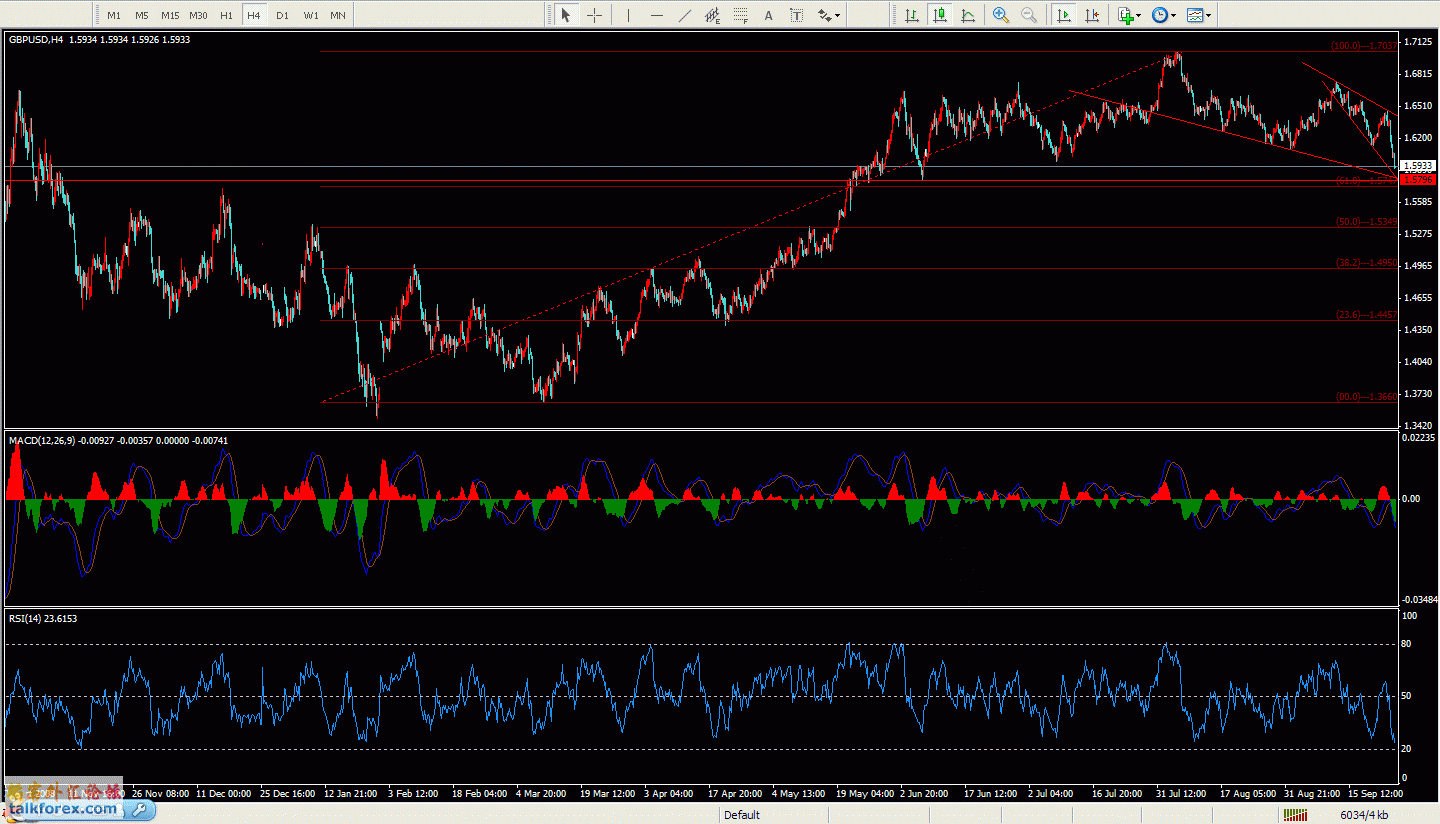Image resolution: width=1440 pixels, height=824 pixels.
Task: Switch chart to candlesticks
Action: click(940, 15)
